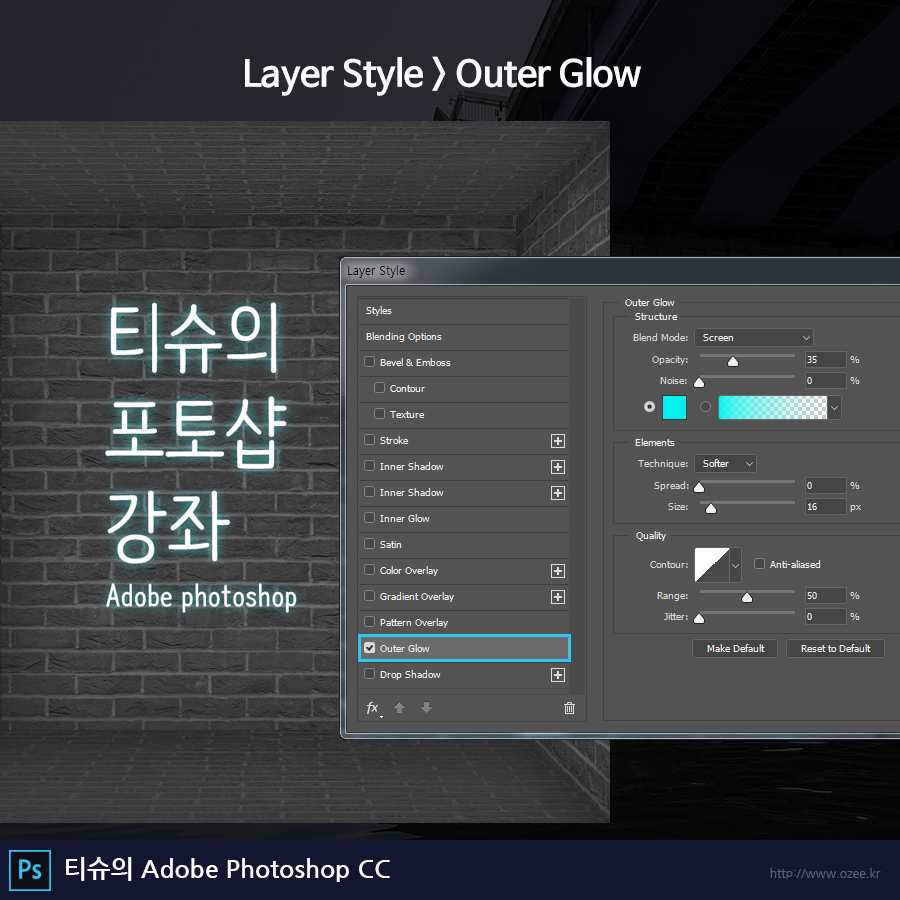Enable the Anti-aliased checkbox
This screenshot has height=900, width=900.
(759, 564)
